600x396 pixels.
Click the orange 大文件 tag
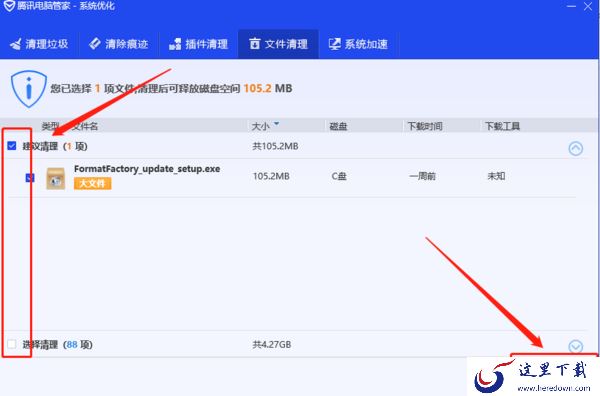point(93,184)
